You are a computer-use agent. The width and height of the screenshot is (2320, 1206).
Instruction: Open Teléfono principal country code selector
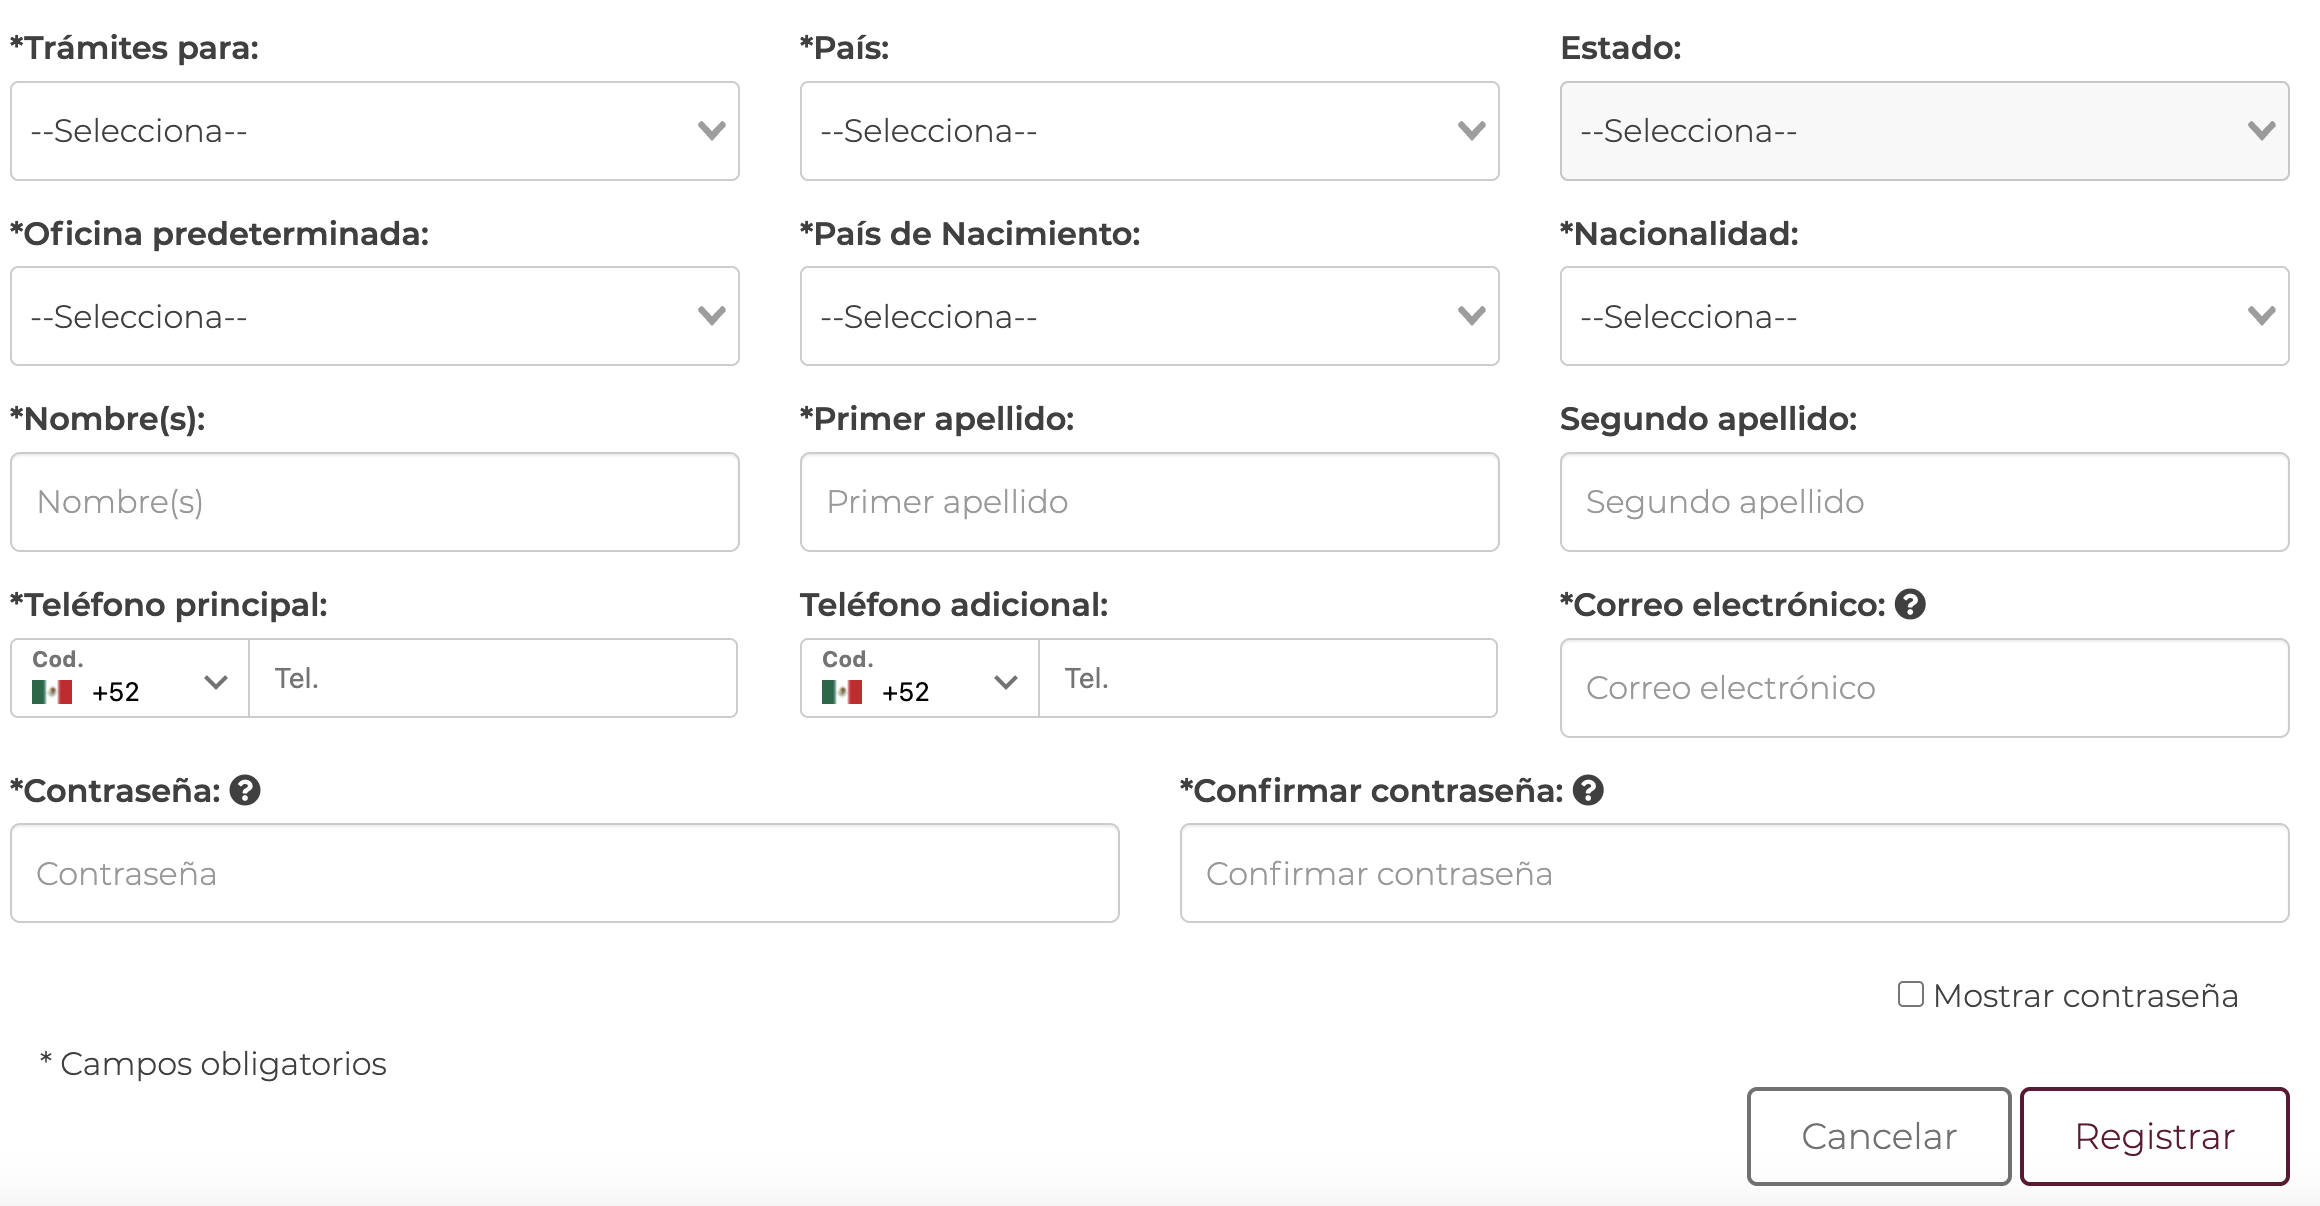[x=130, y=679]
